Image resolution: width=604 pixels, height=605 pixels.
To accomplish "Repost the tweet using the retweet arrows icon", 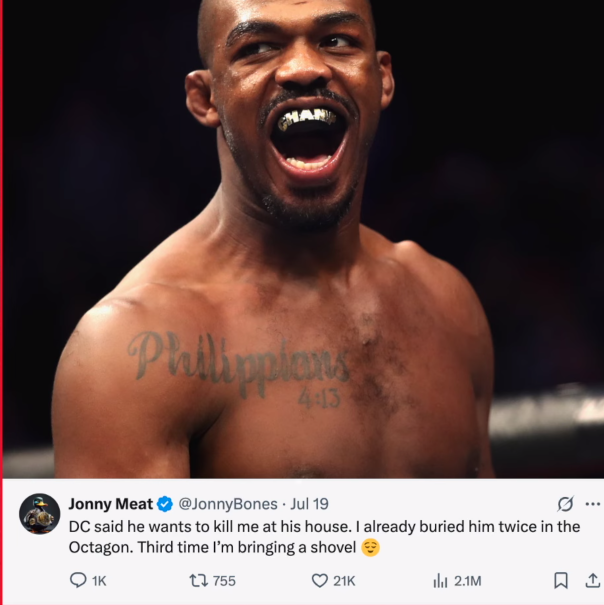I will 199,580.
